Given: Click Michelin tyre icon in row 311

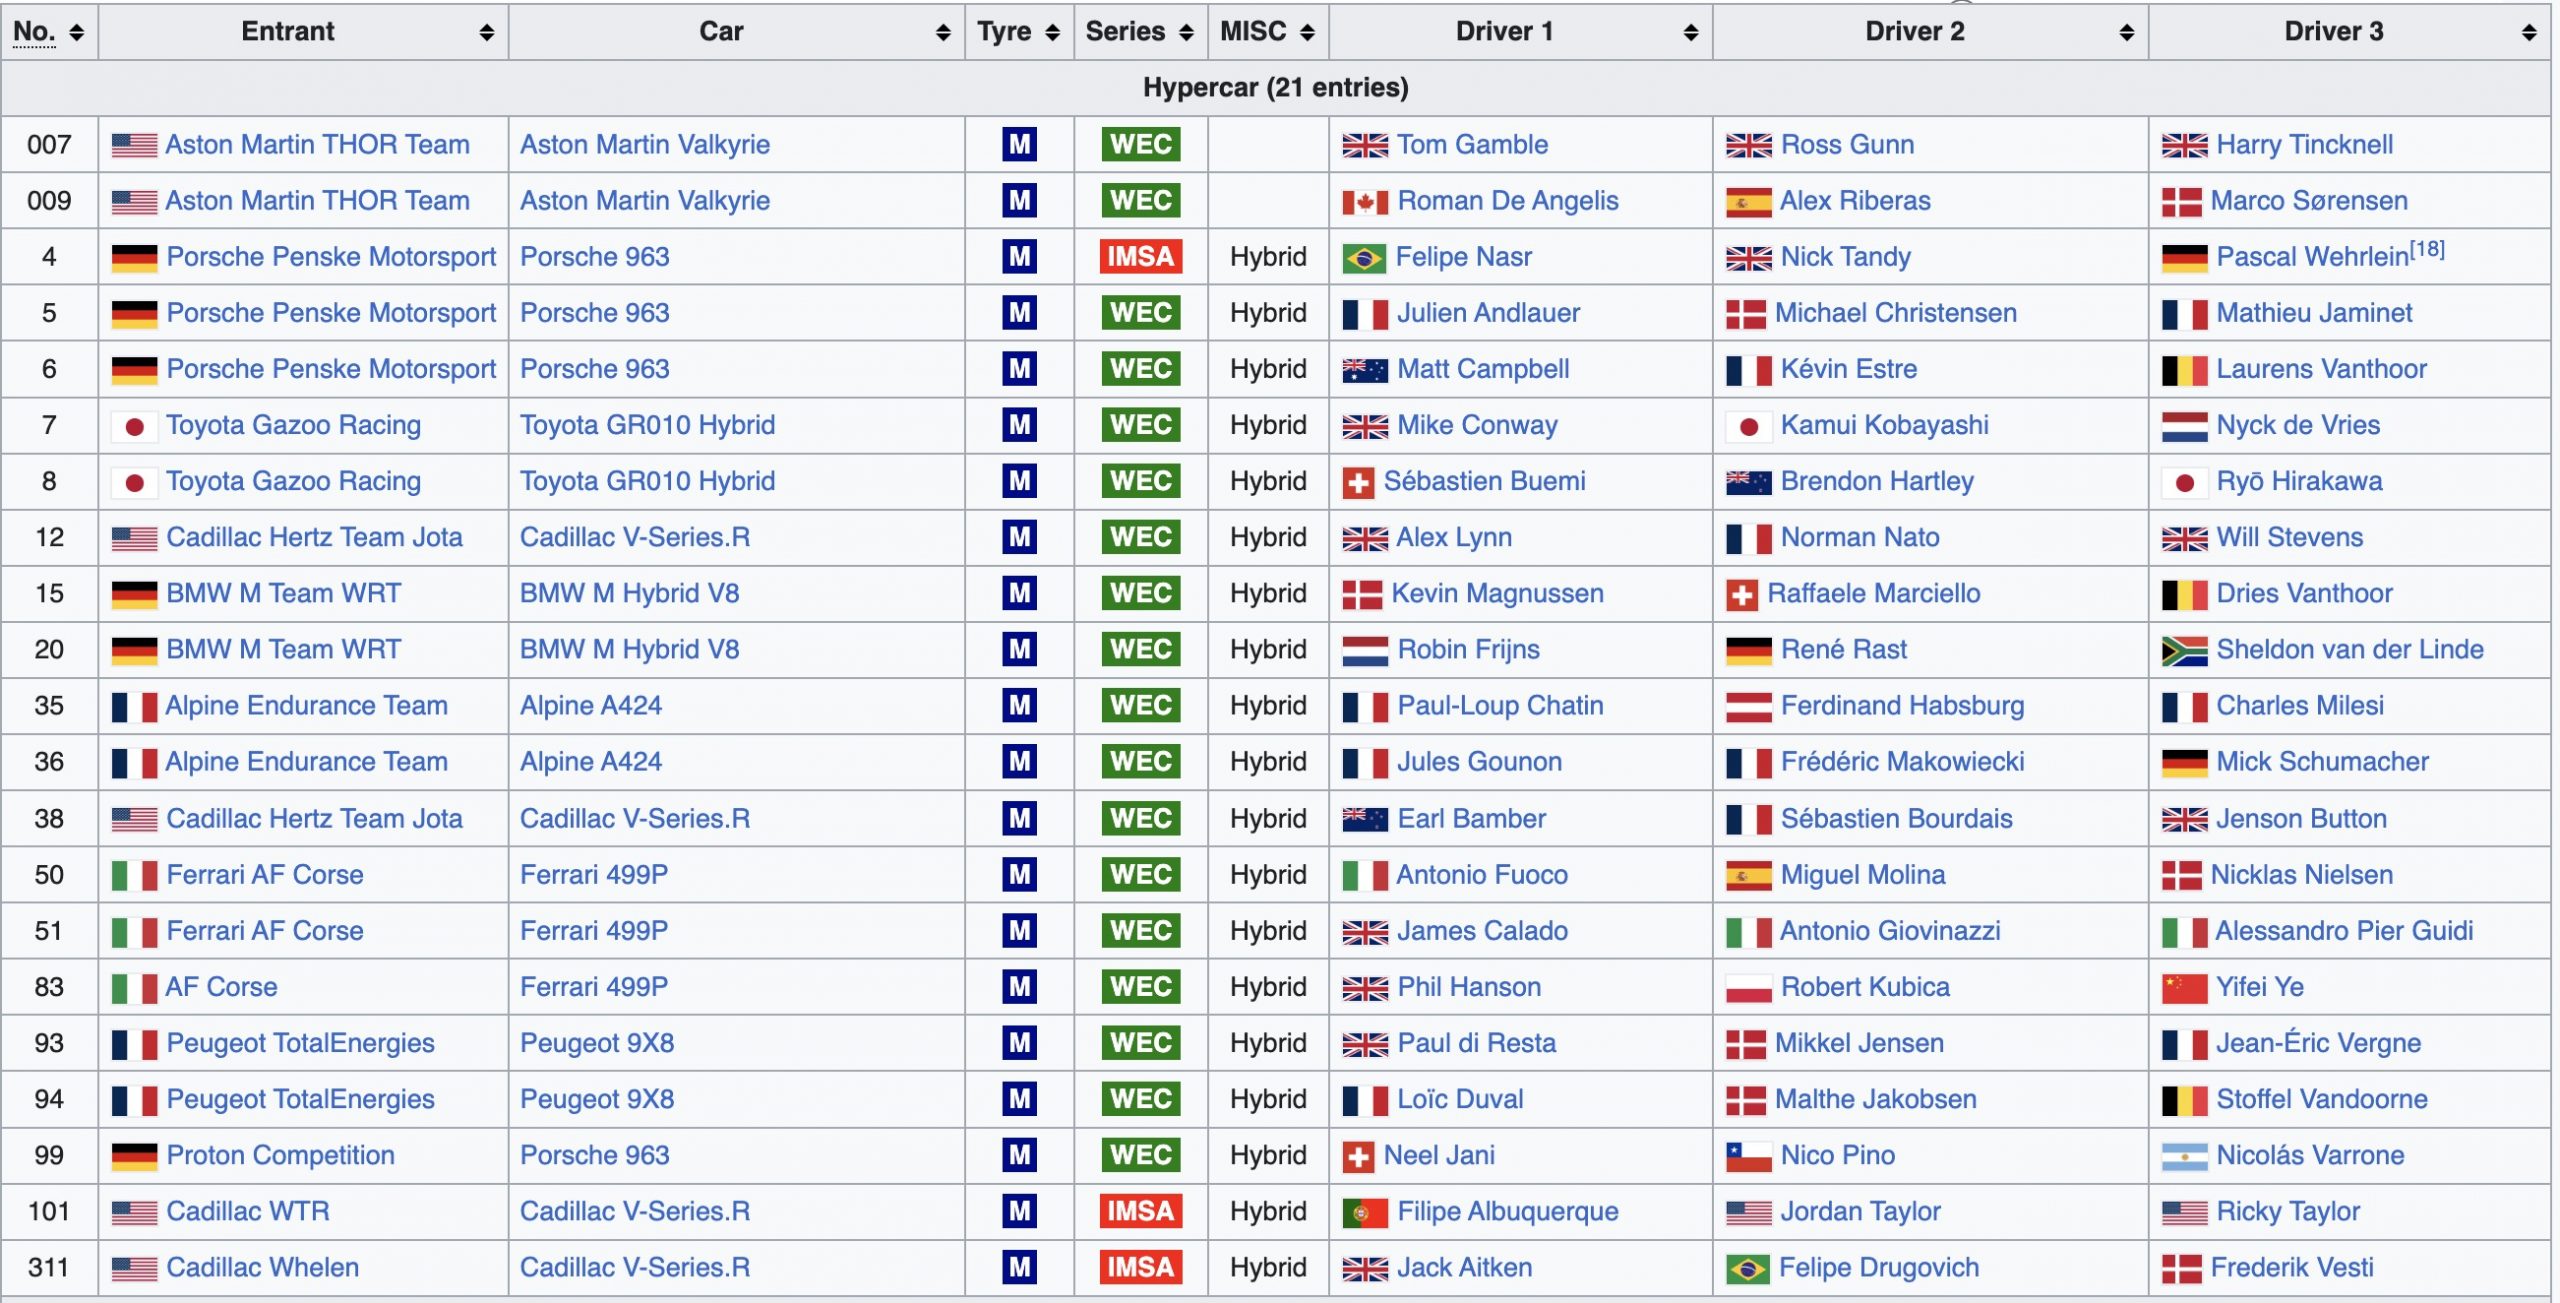Looking at the screenshot, I should point(1019,1267).
